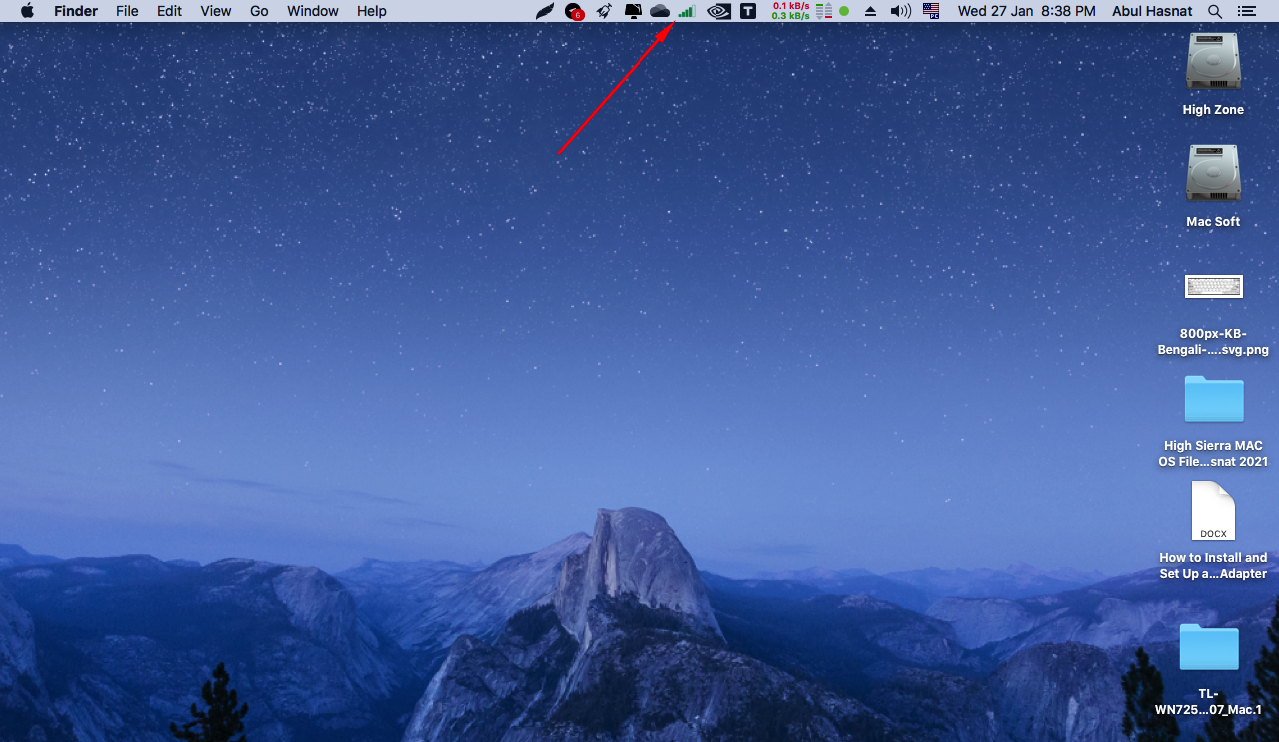Open the Edit menu

point(169,11)
